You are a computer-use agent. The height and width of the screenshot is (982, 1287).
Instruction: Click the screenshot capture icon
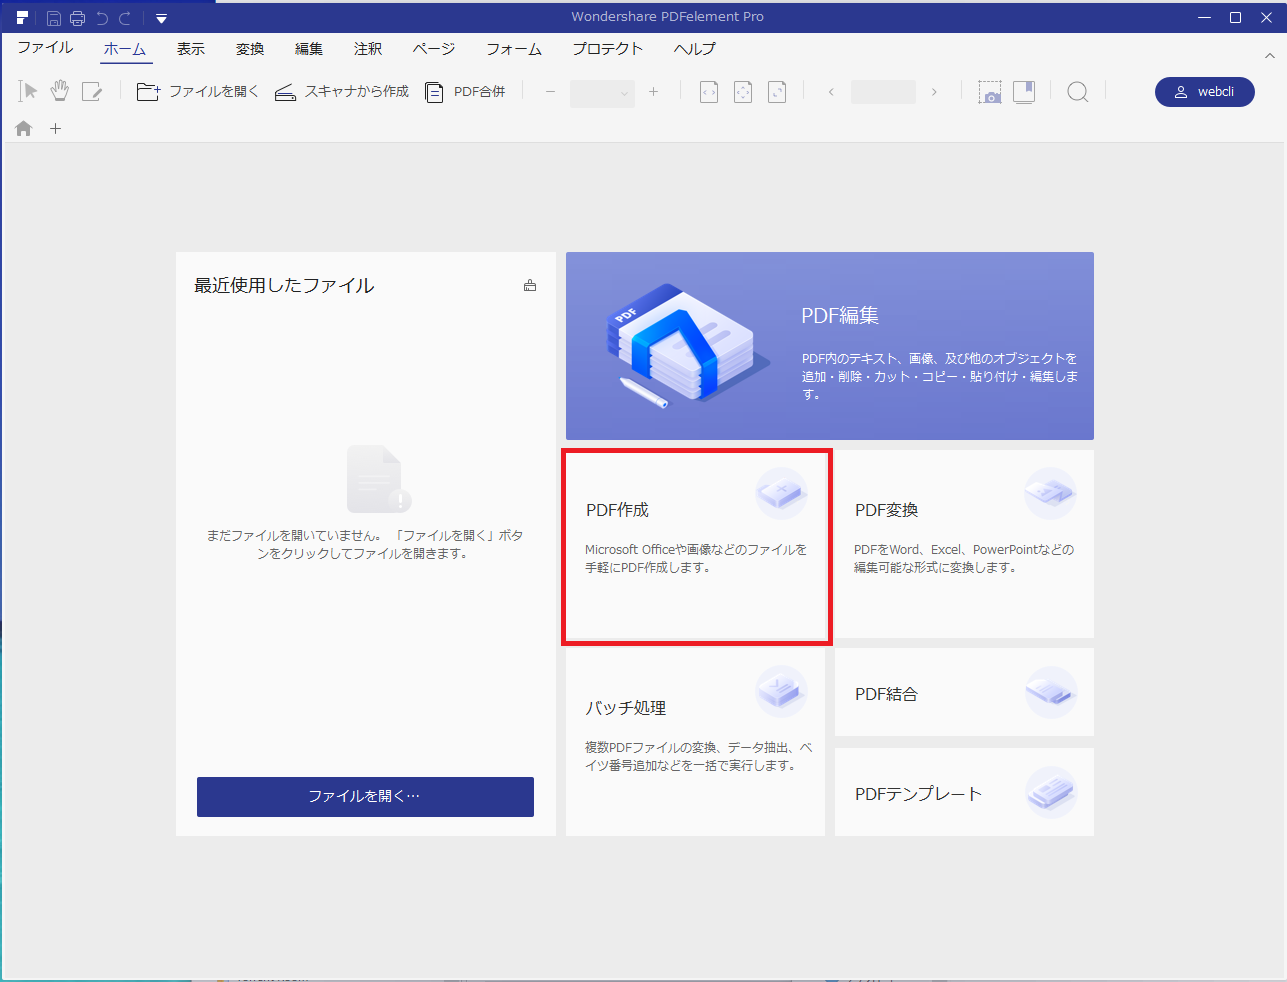coord(989,92)
